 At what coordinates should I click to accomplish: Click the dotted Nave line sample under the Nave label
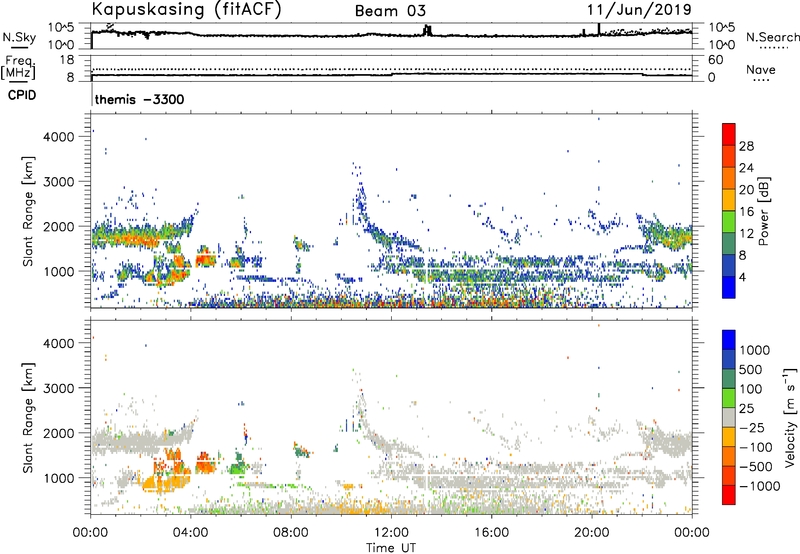[x=760, y=81]
